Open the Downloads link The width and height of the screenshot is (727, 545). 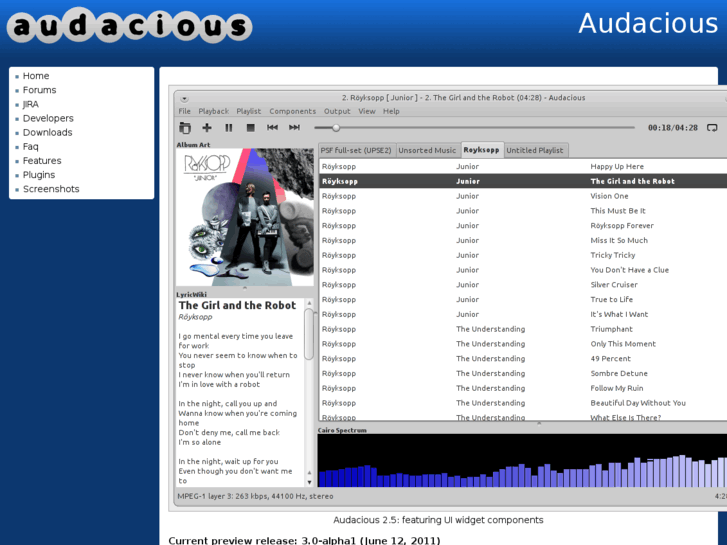(48, 133)
